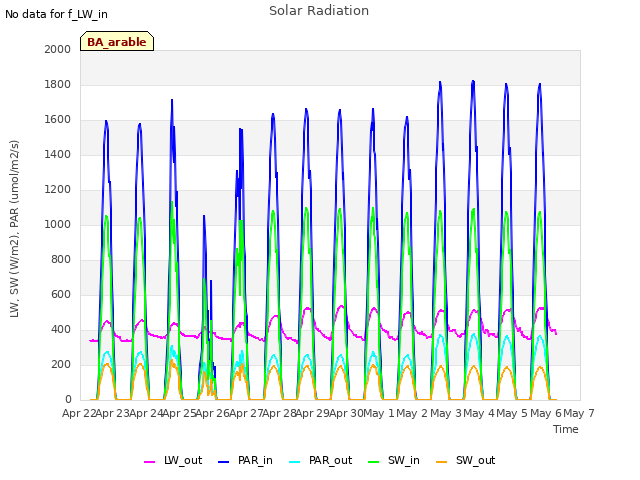The width and height of the screenshot is (640, 480).
Task: Click the Apr 25 x-axis label
Action: 179,413
